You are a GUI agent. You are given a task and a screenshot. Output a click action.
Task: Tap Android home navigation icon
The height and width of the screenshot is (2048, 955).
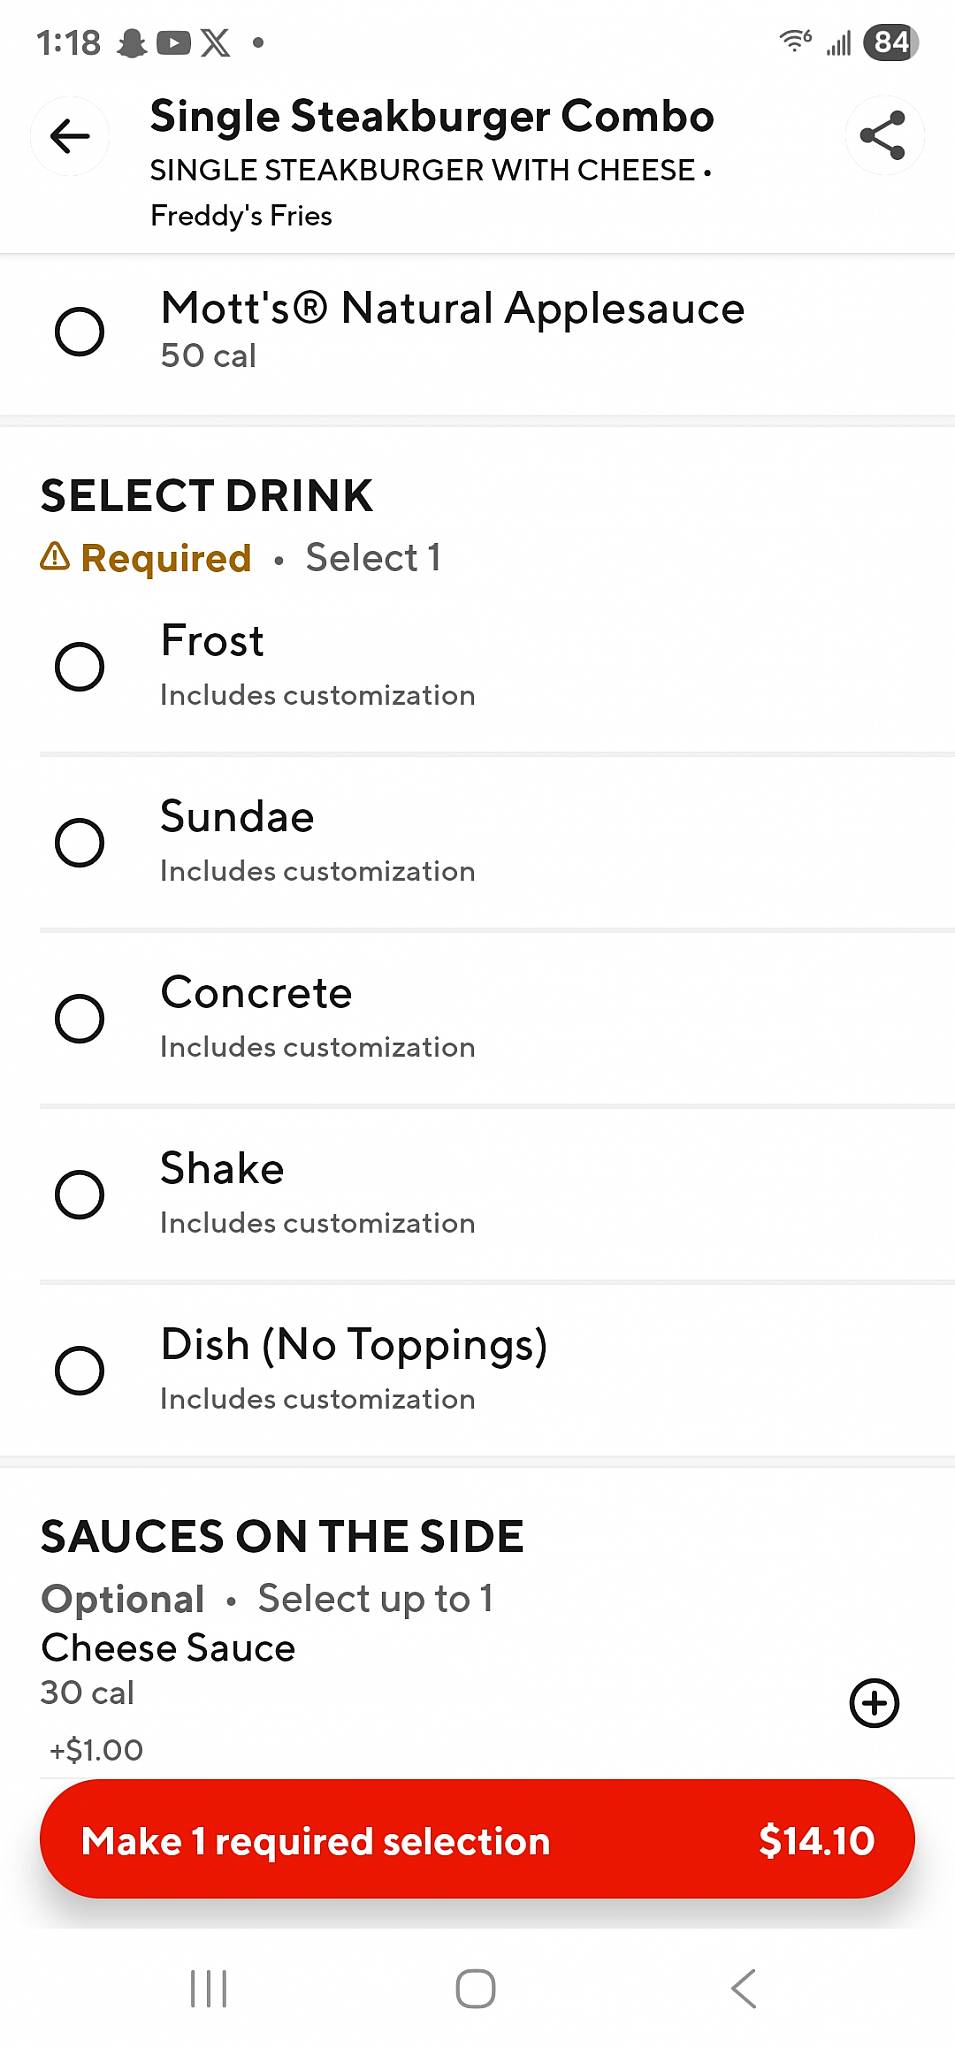point(476,1988)
